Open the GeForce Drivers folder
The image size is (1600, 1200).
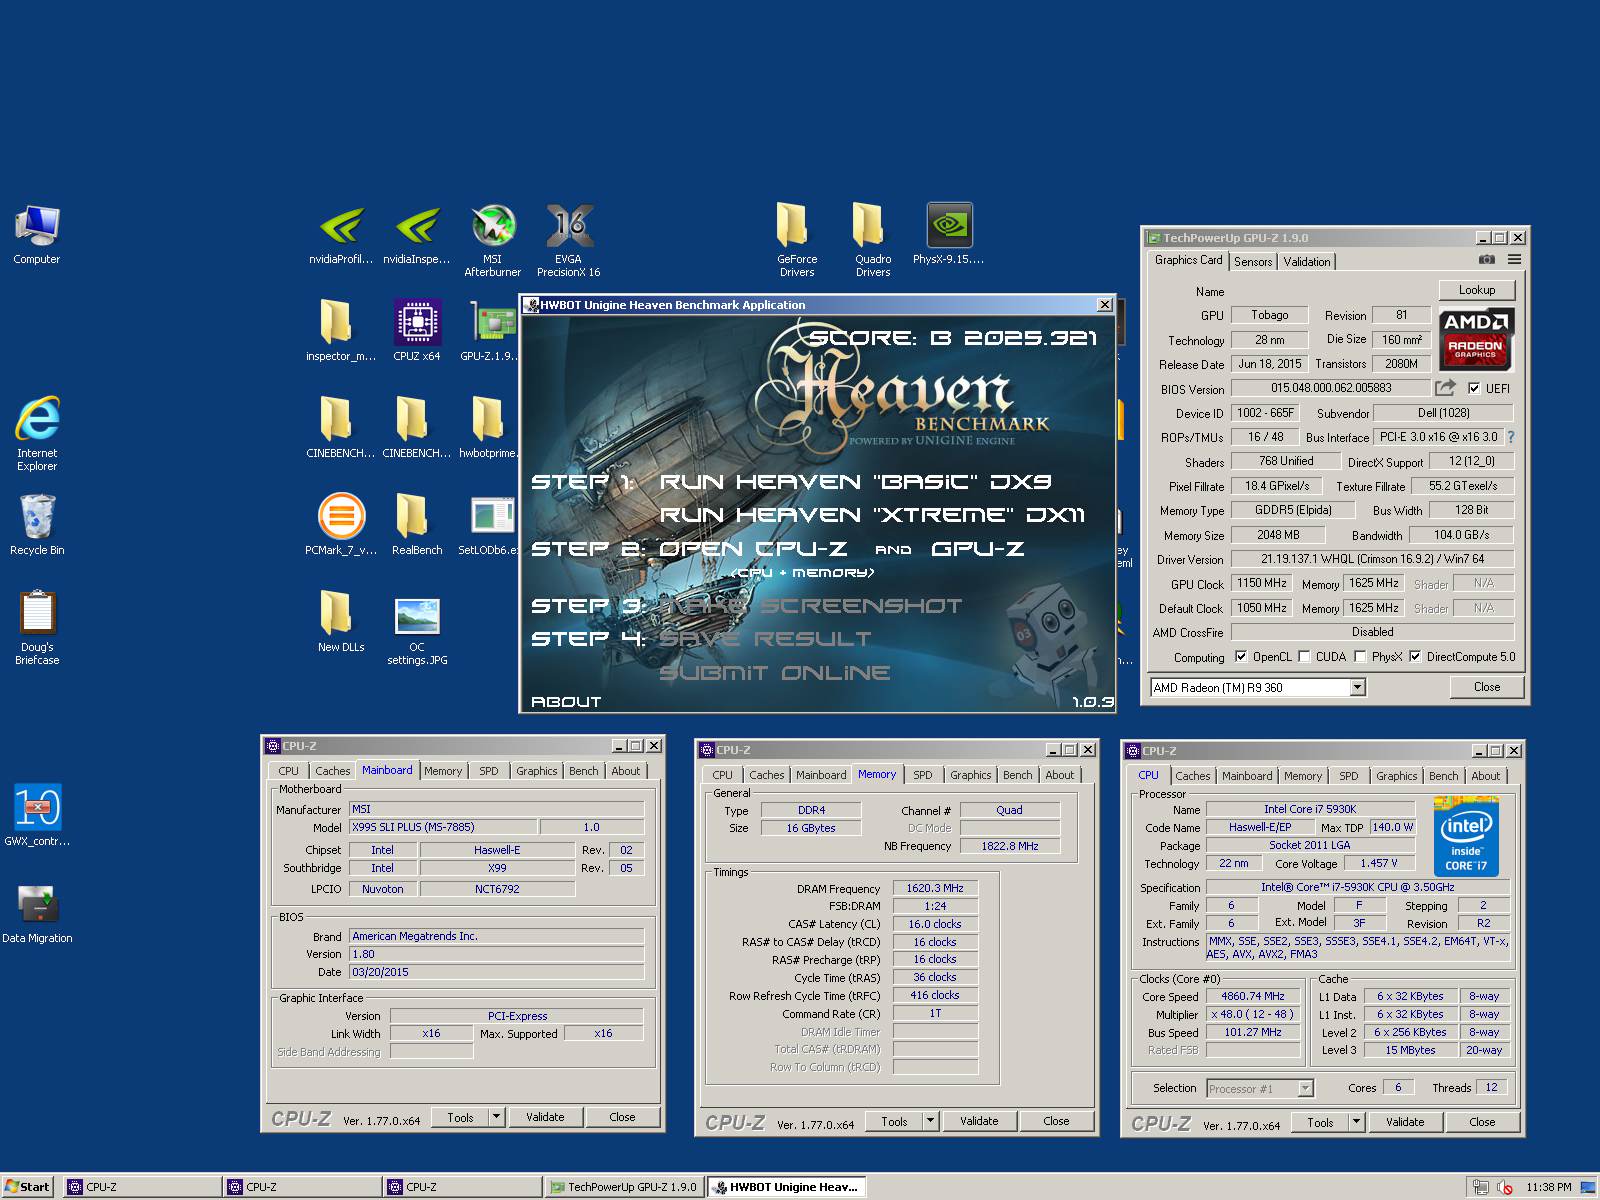coord(797,240)
